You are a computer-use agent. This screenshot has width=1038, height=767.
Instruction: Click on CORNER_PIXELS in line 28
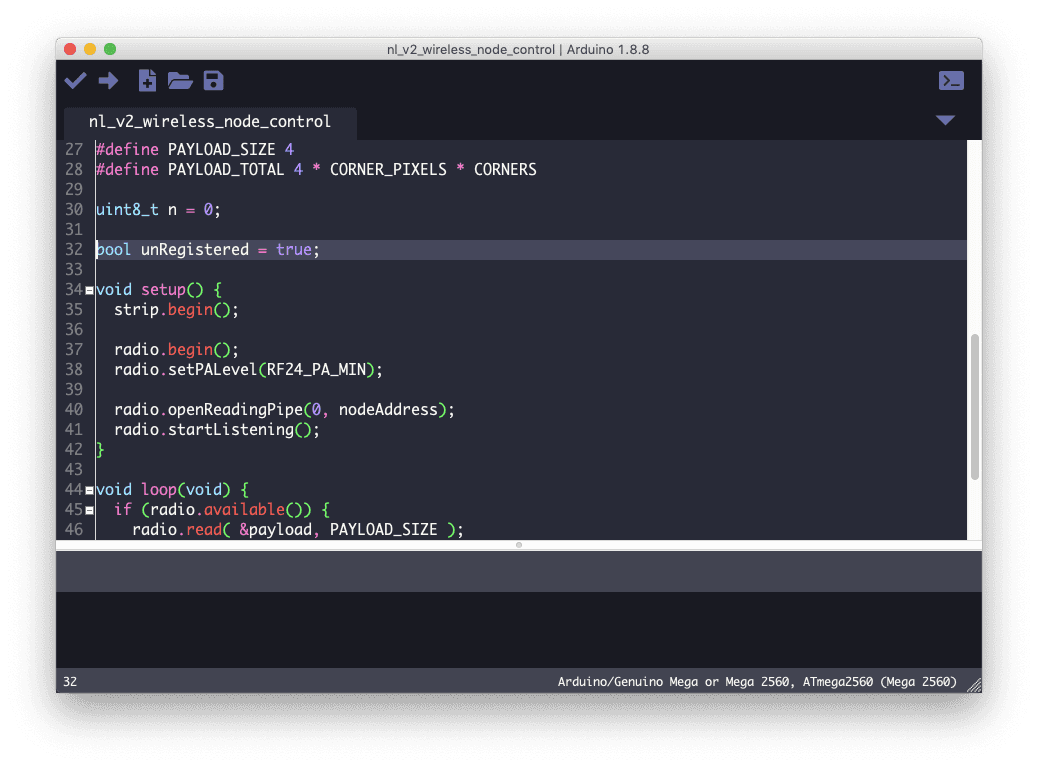(388, 169)
